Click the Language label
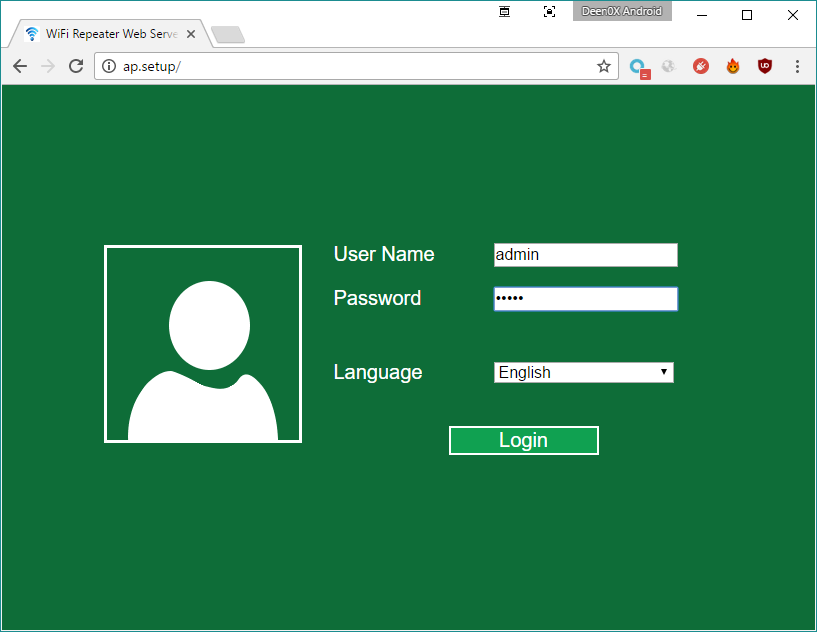 coord(378,373)
